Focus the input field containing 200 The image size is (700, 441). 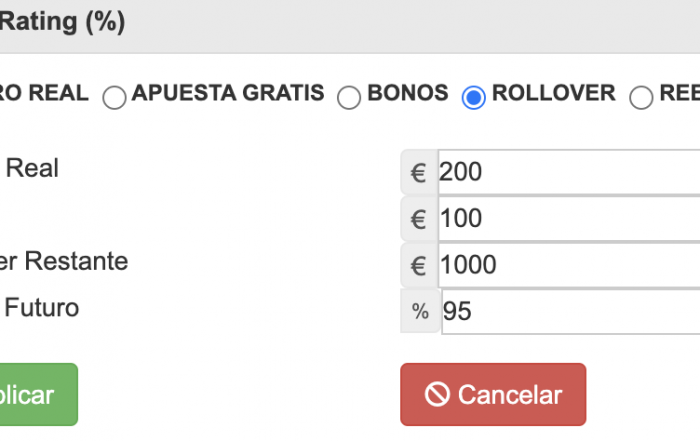click(x=569, y=172)
